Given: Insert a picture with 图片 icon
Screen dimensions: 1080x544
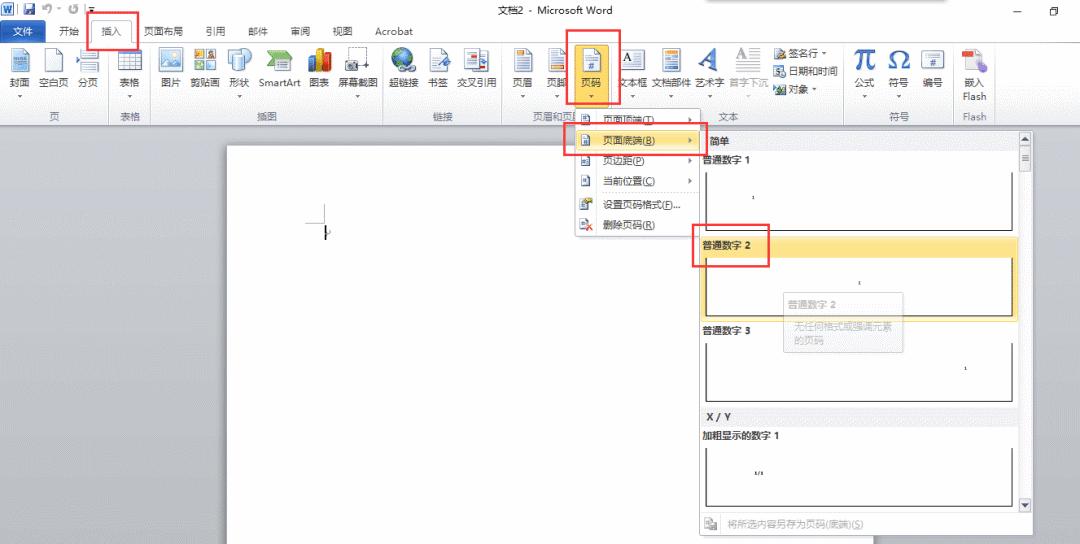Looking at the screenshot, I should click(171, 67).
